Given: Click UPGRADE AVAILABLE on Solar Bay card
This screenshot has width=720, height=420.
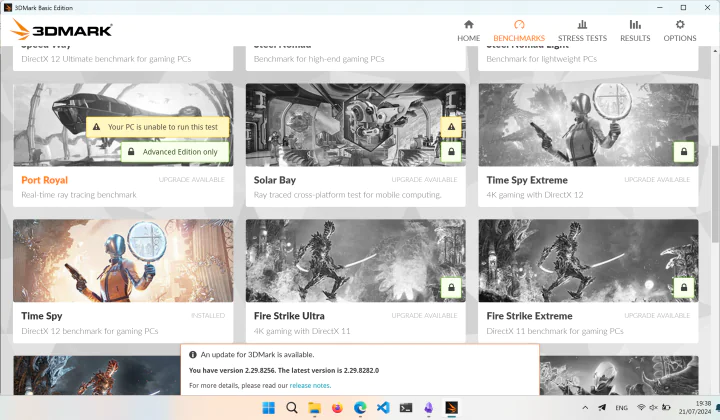Looking at the screenshot, I should [424, 179].
